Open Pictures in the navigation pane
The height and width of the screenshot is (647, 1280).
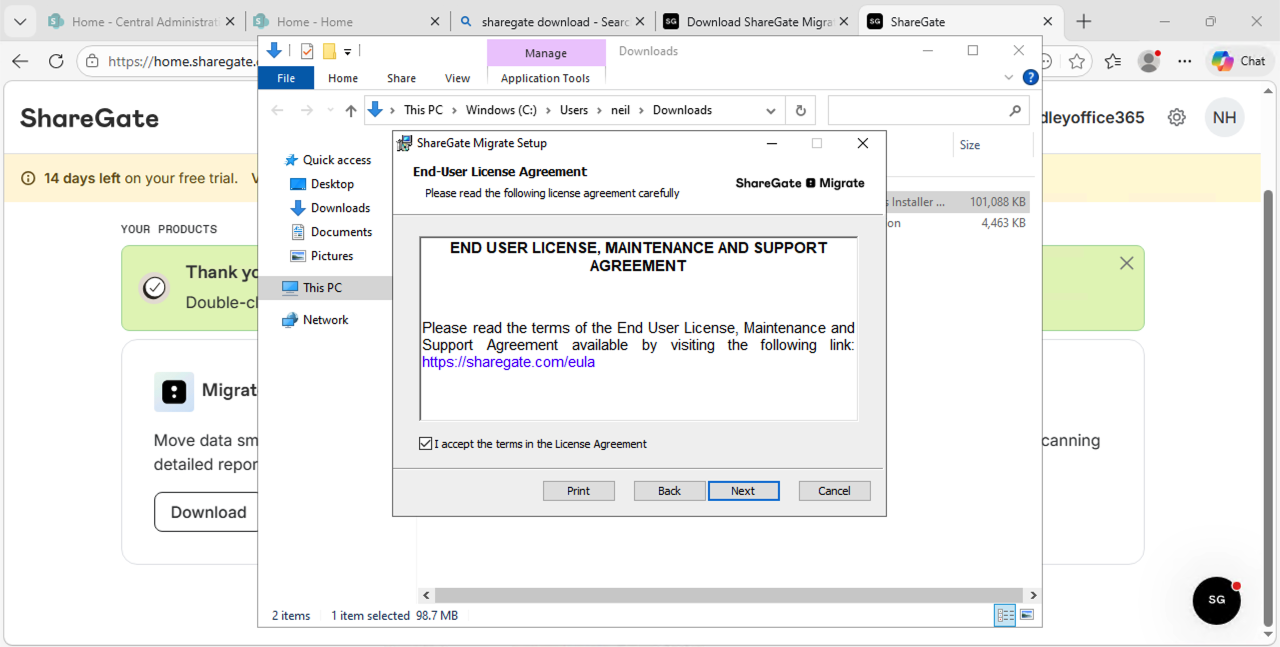pos(332,256)
